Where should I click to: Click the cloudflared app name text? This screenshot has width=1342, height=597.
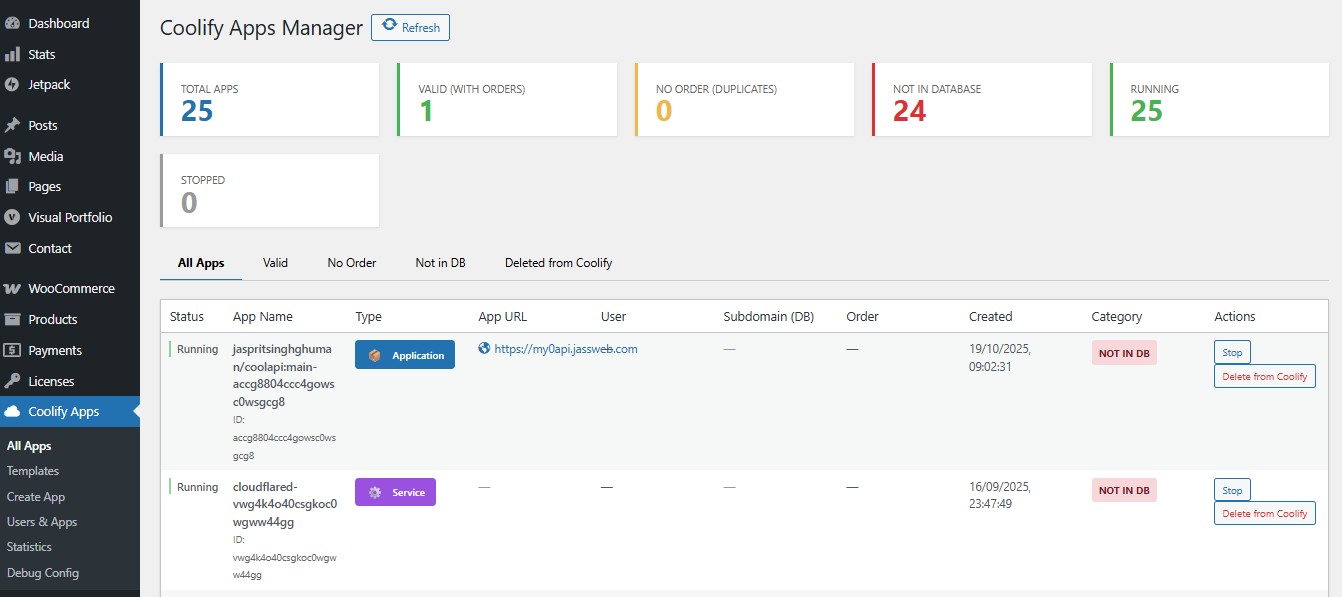(x=285, y=504)
